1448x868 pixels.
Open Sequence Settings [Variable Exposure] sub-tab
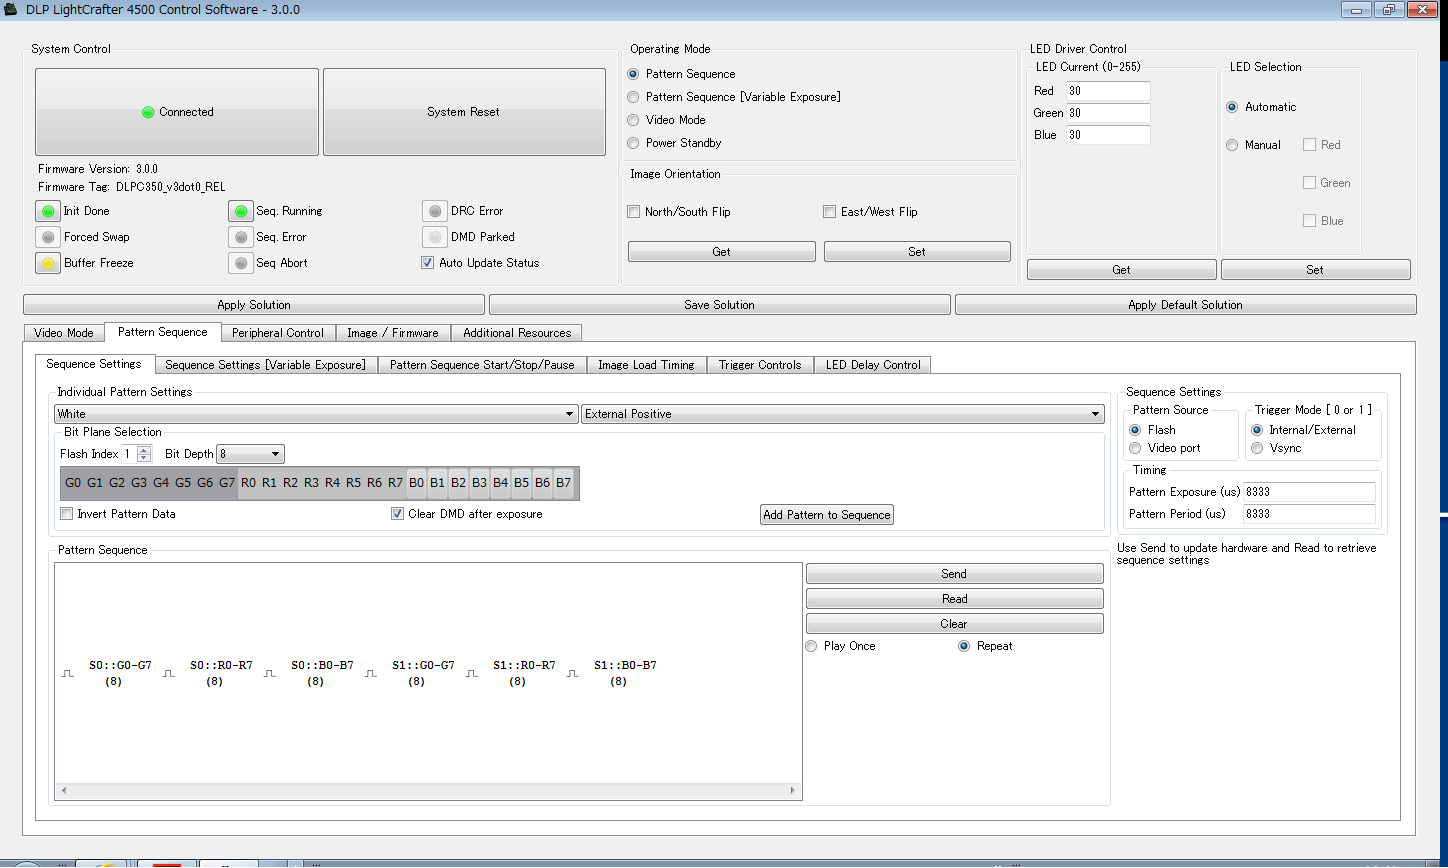click(x=266, y=365)
